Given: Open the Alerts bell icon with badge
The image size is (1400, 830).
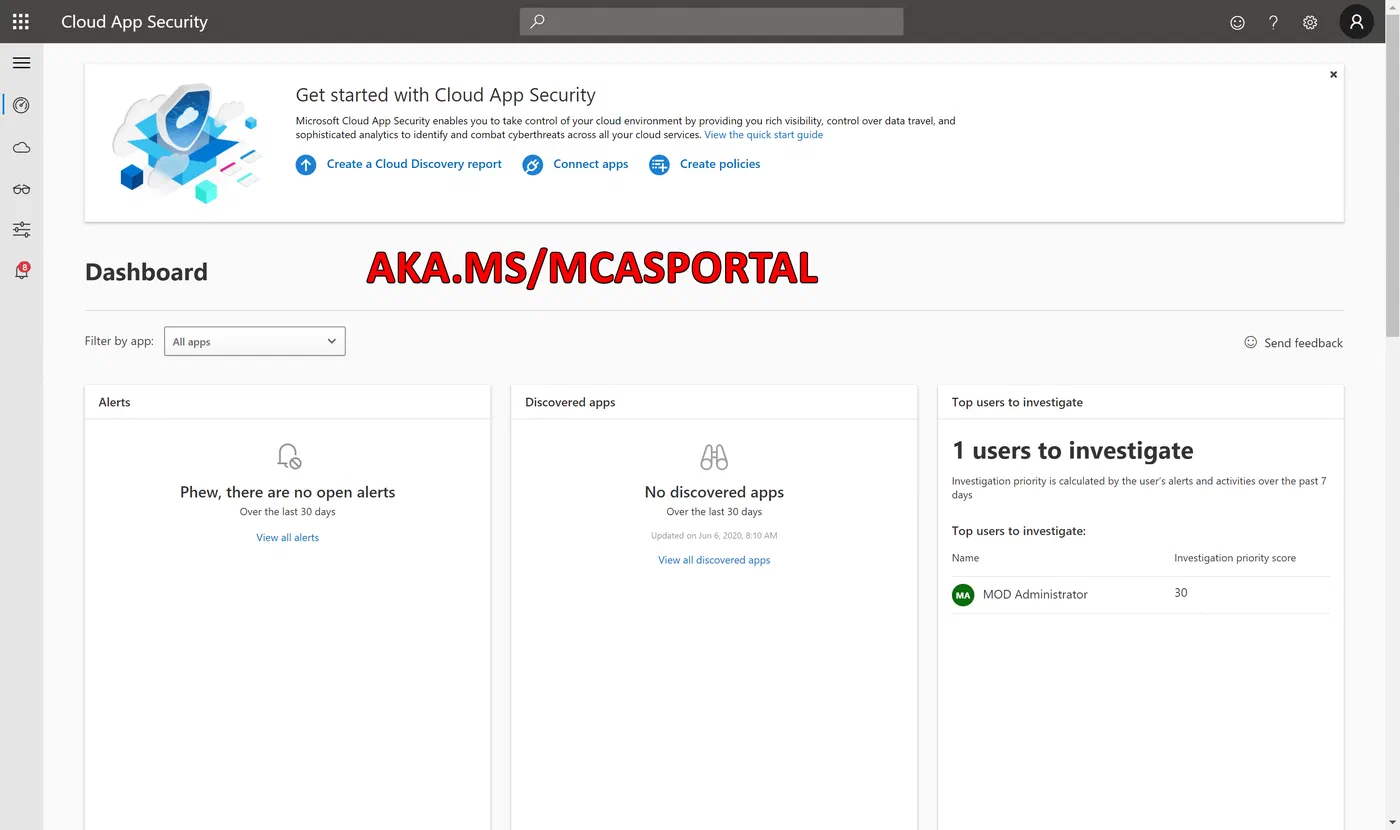Looking at the screenshot, I should 21,271.
